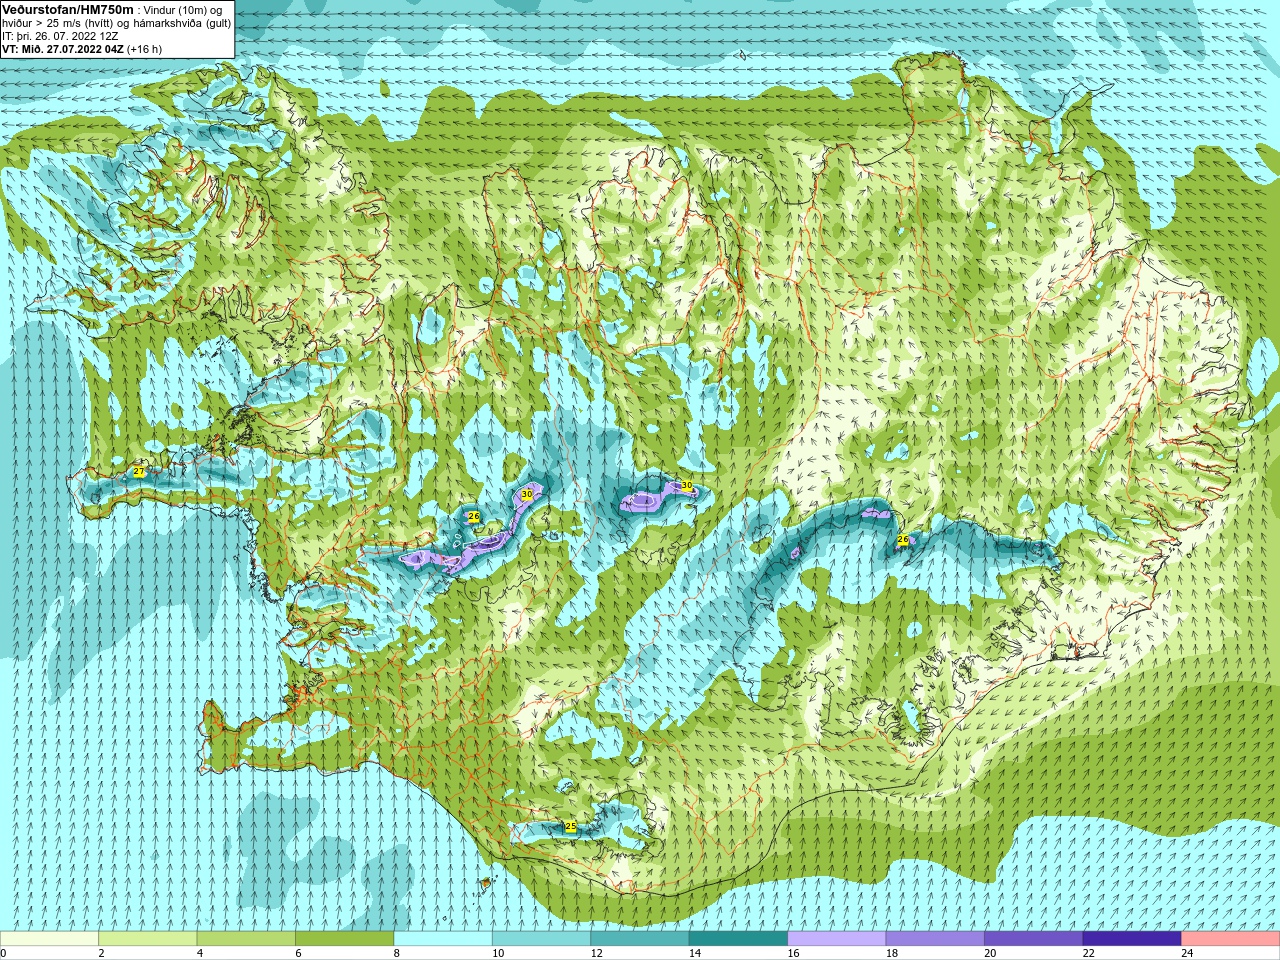
Task: Click the pink above-24 m/s legend swatch
Action: tap(1231, 939)
